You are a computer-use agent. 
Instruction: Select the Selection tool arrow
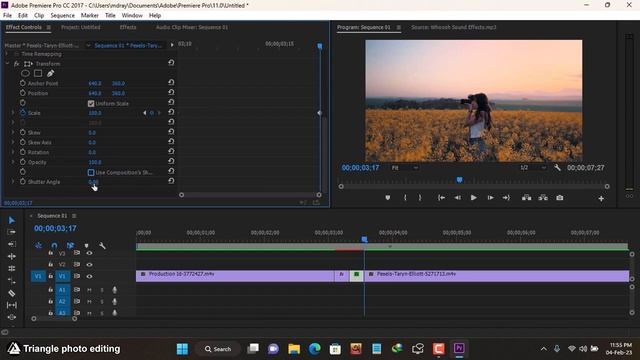[x=11, y=220]
